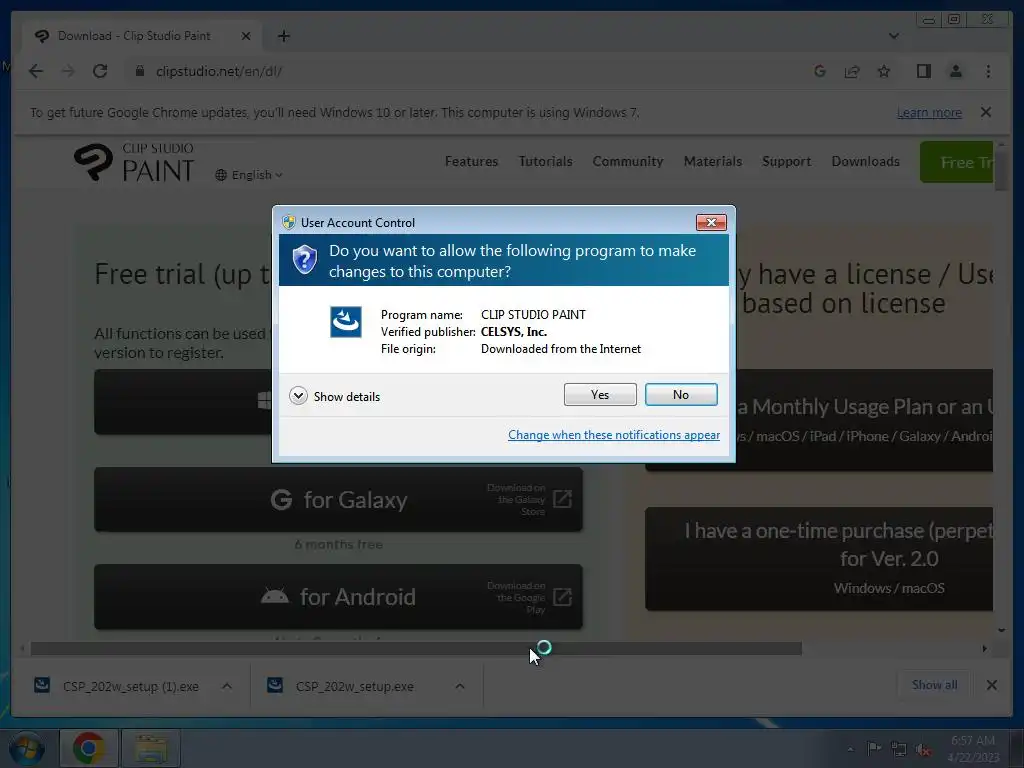Close the Download - Clip Studio Paint tab
The height and width of the screenshot is (768, 1024).
point(246,36)
